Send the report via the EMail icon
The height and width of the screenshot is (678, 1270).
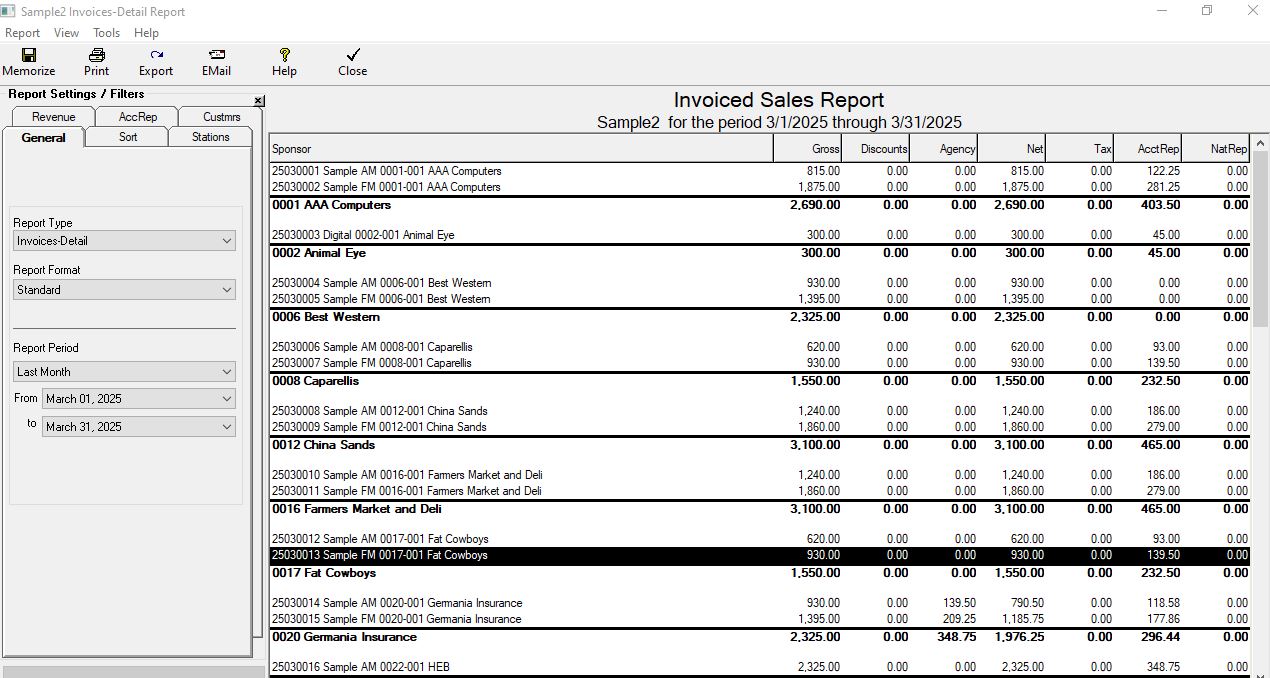(x=216, y=56)
